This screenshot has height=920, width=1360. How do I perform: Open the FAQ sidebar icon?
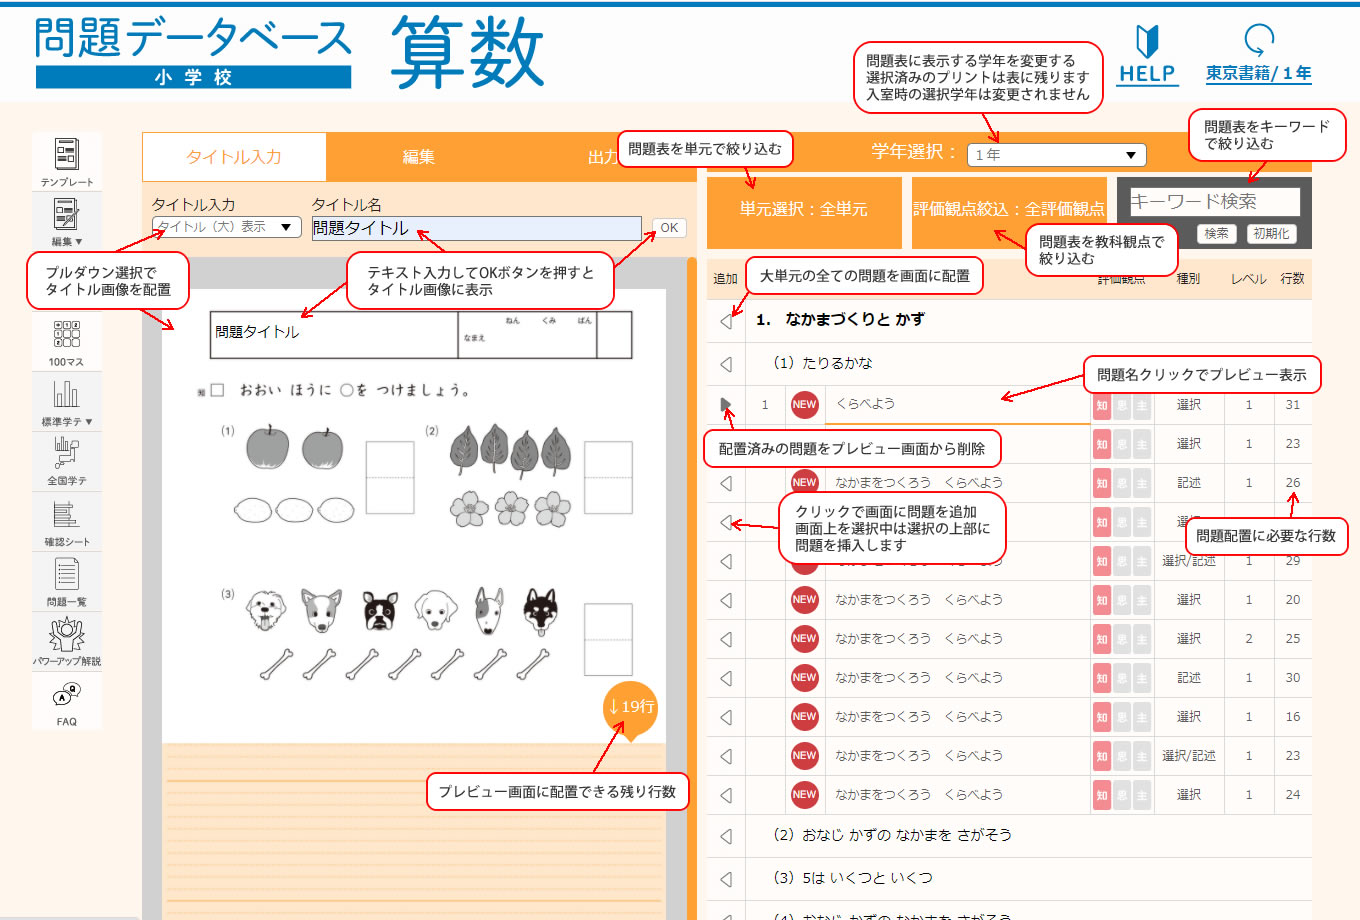point(67,701)
